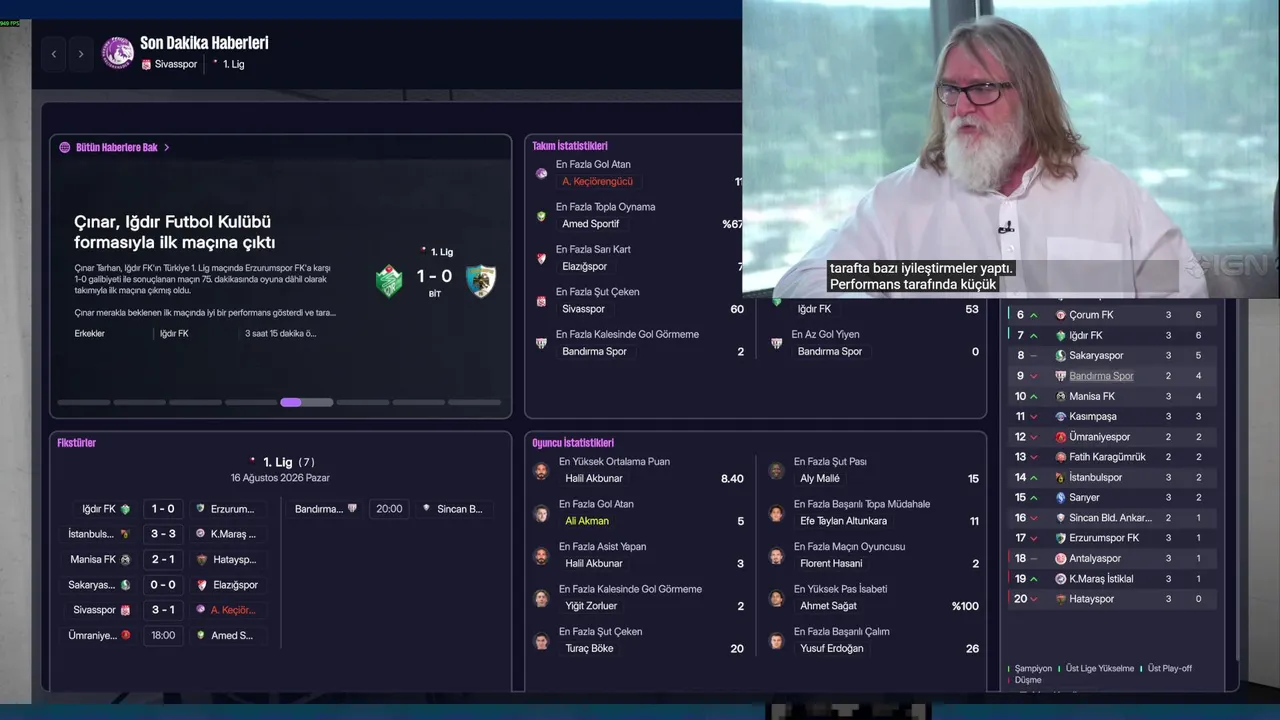Open Bütün Haberlere Bak news link
Screen dimensions: 1280x720
tap(117, 147)
